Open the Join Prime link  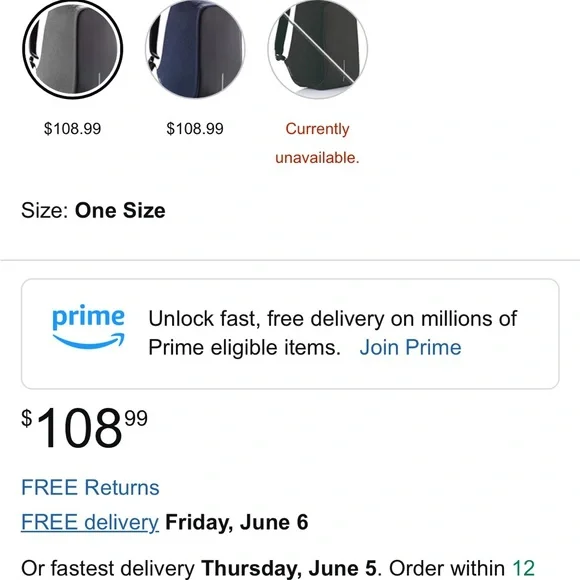pyautogui.click(x=411, y=347)
